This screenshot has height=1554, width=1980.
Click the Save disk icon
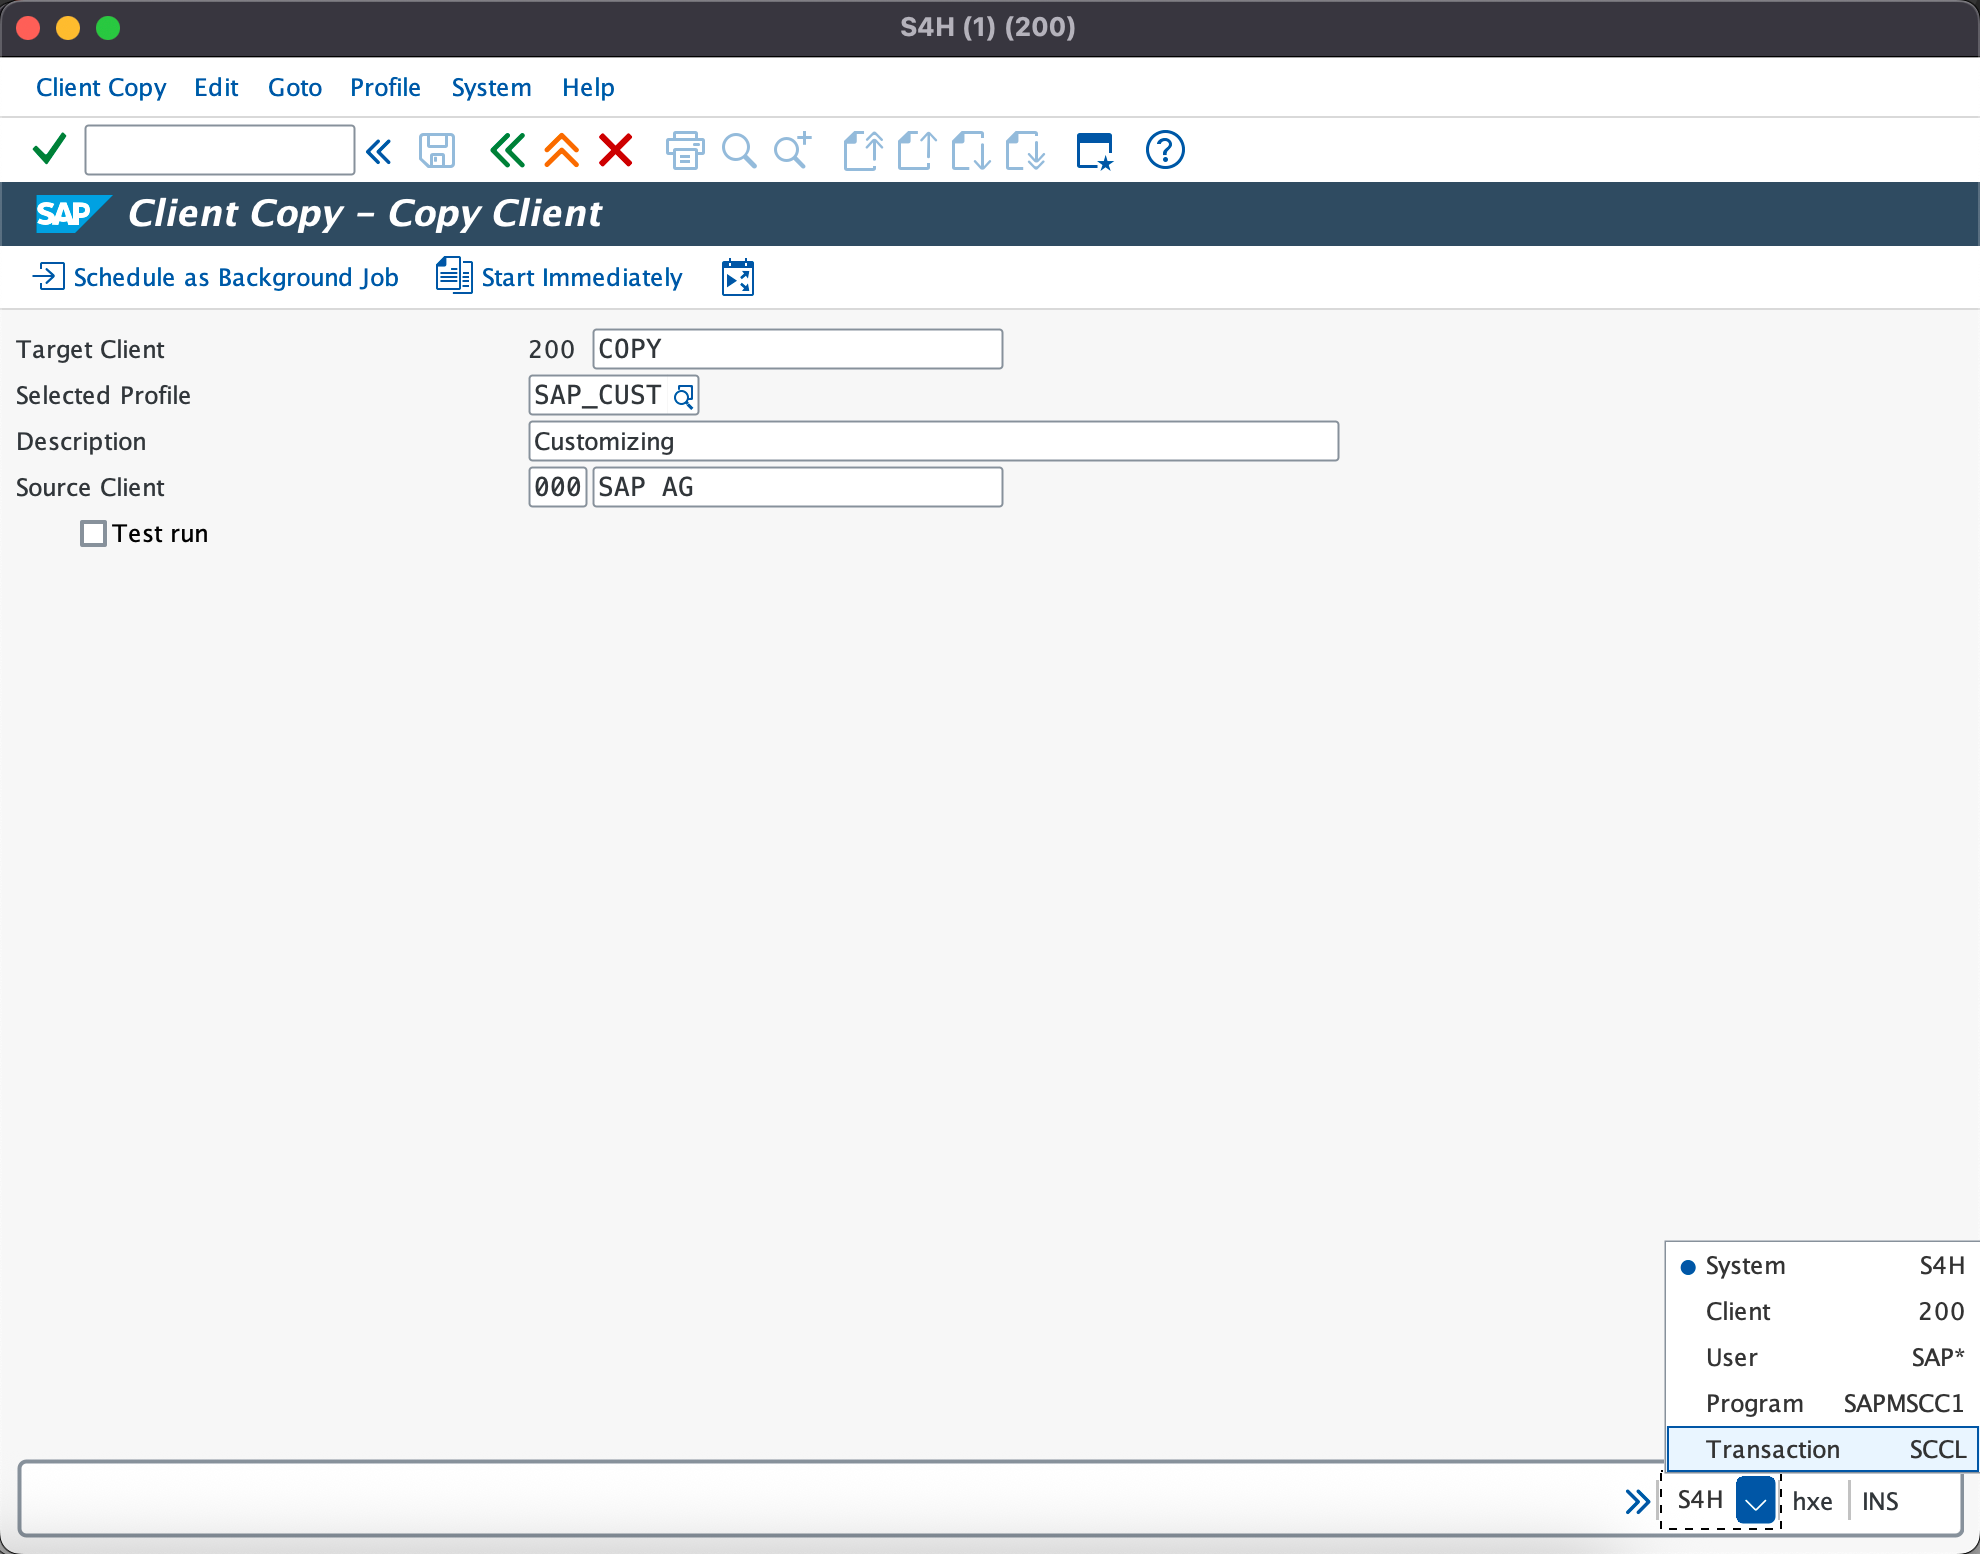437,151
